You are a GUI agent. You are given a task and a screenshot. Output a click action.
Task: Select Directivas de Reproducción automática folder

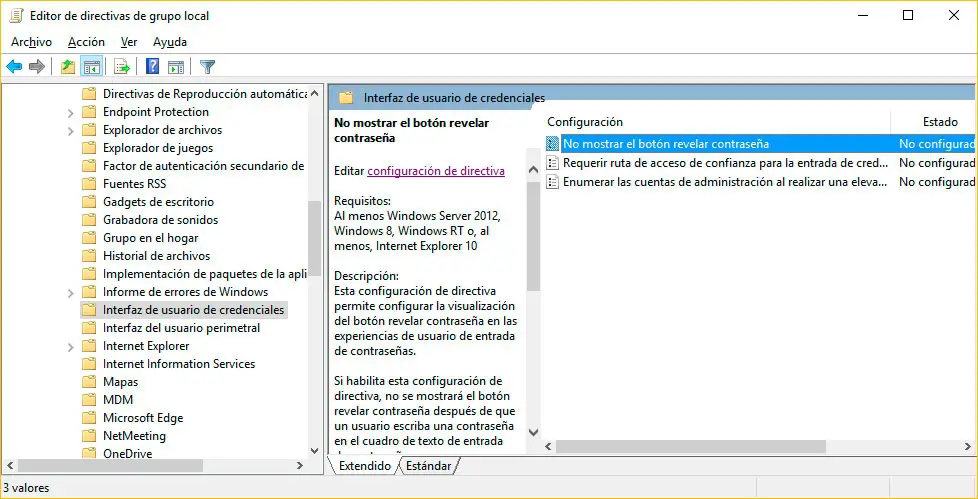pos(205,94)
